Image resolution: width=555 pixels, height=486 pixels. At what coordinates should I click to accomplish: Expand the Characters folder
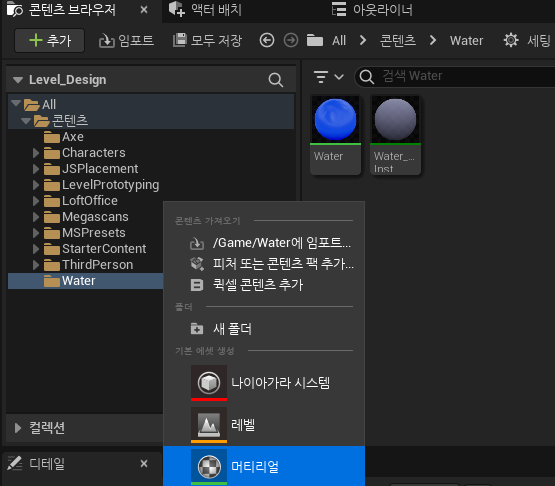35,153
